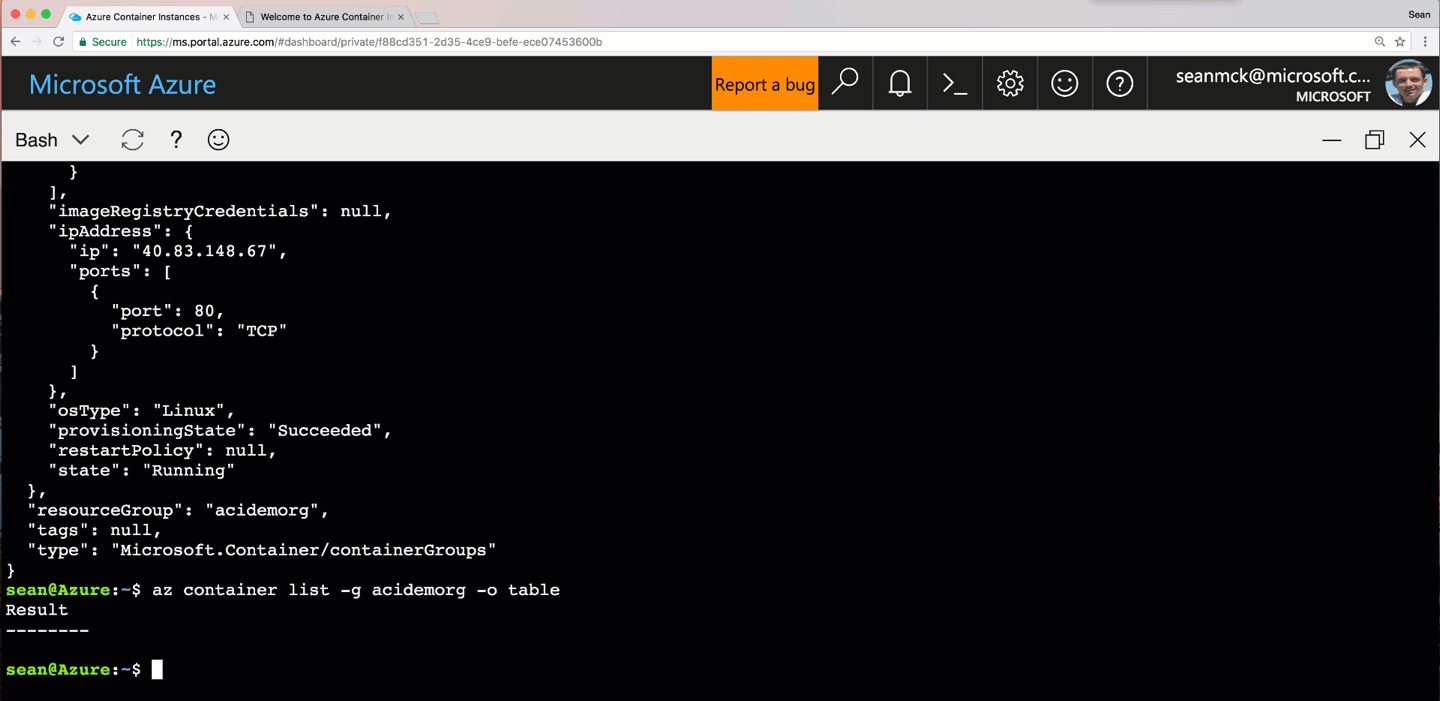Click the Microsoft Azure logo text

click(x=122, y=84)
